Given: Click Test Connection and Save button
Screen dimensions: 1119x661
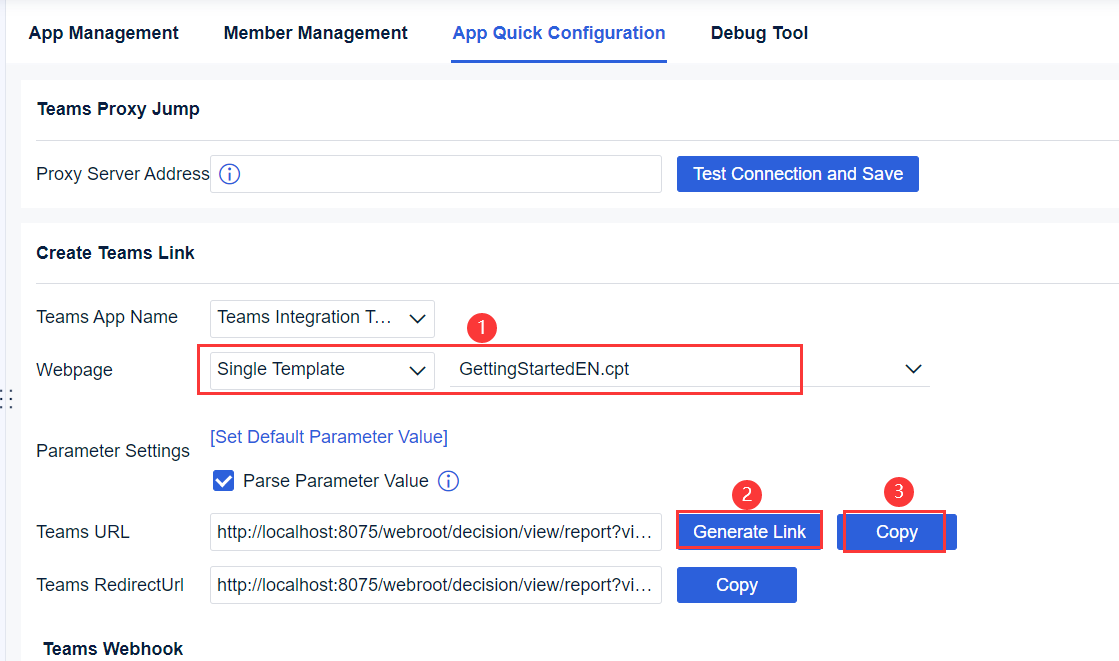Looking at the screenshot, I should click(x=798, y=174).
